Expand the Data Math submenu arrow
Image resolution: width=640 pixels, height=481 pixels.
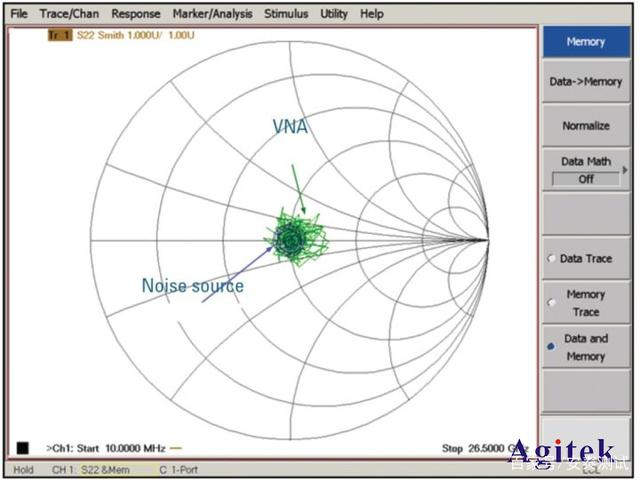tap(625, 169)
